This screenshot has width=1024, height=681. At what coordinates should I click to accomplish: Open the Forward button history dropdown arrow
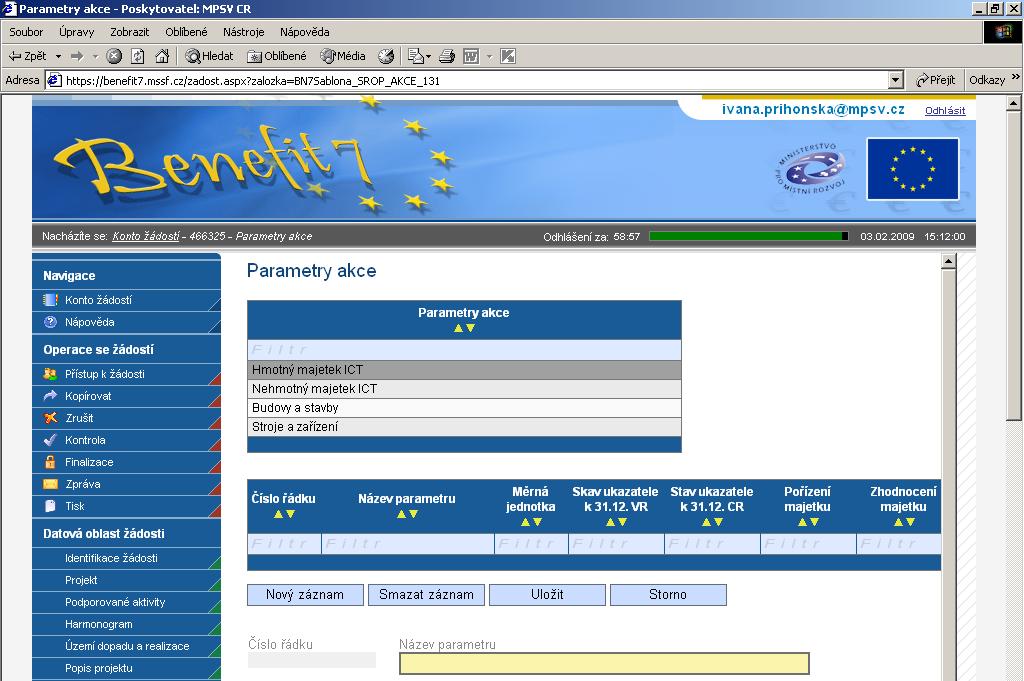(95, 56)
